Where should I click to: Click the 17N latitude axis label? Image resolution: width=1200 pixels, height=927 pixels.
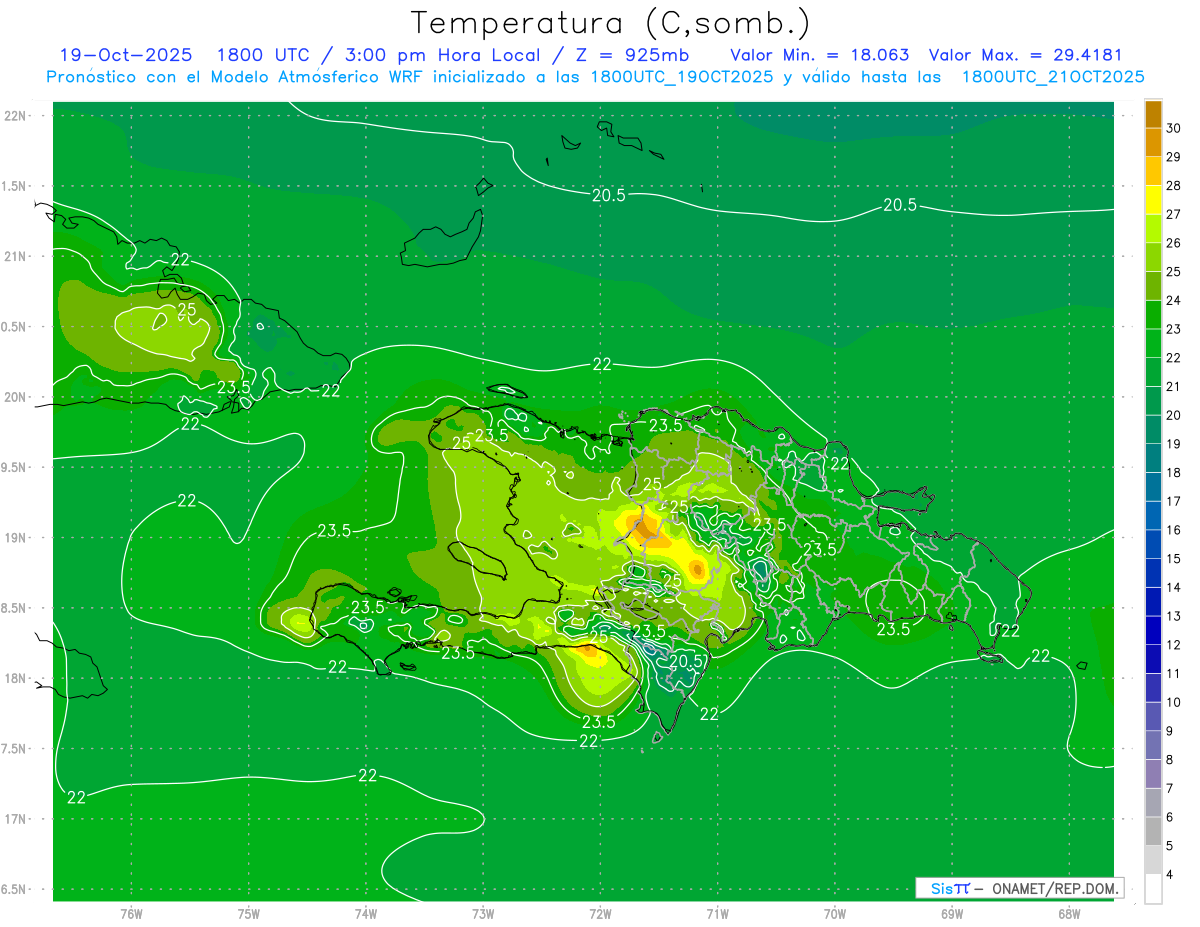[x=15, y=819]
